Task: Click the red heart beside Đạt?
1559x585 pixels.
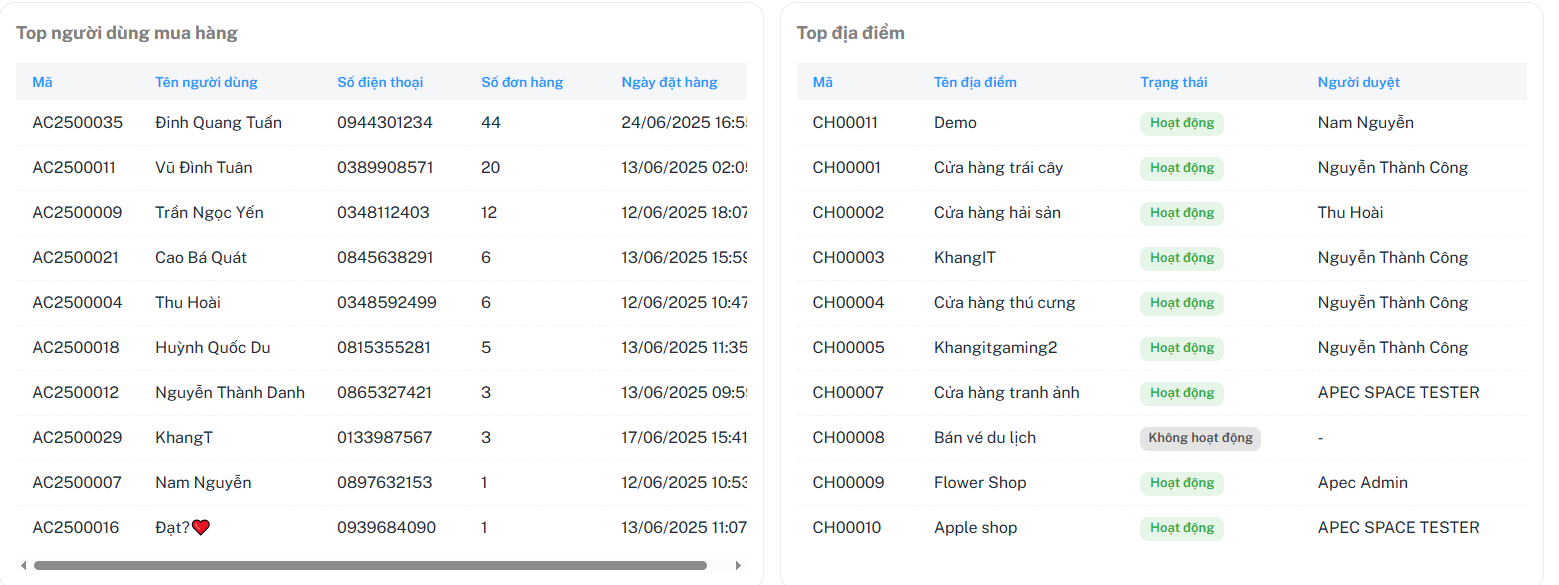Action: pyautogui.click(x=201, y=527)
